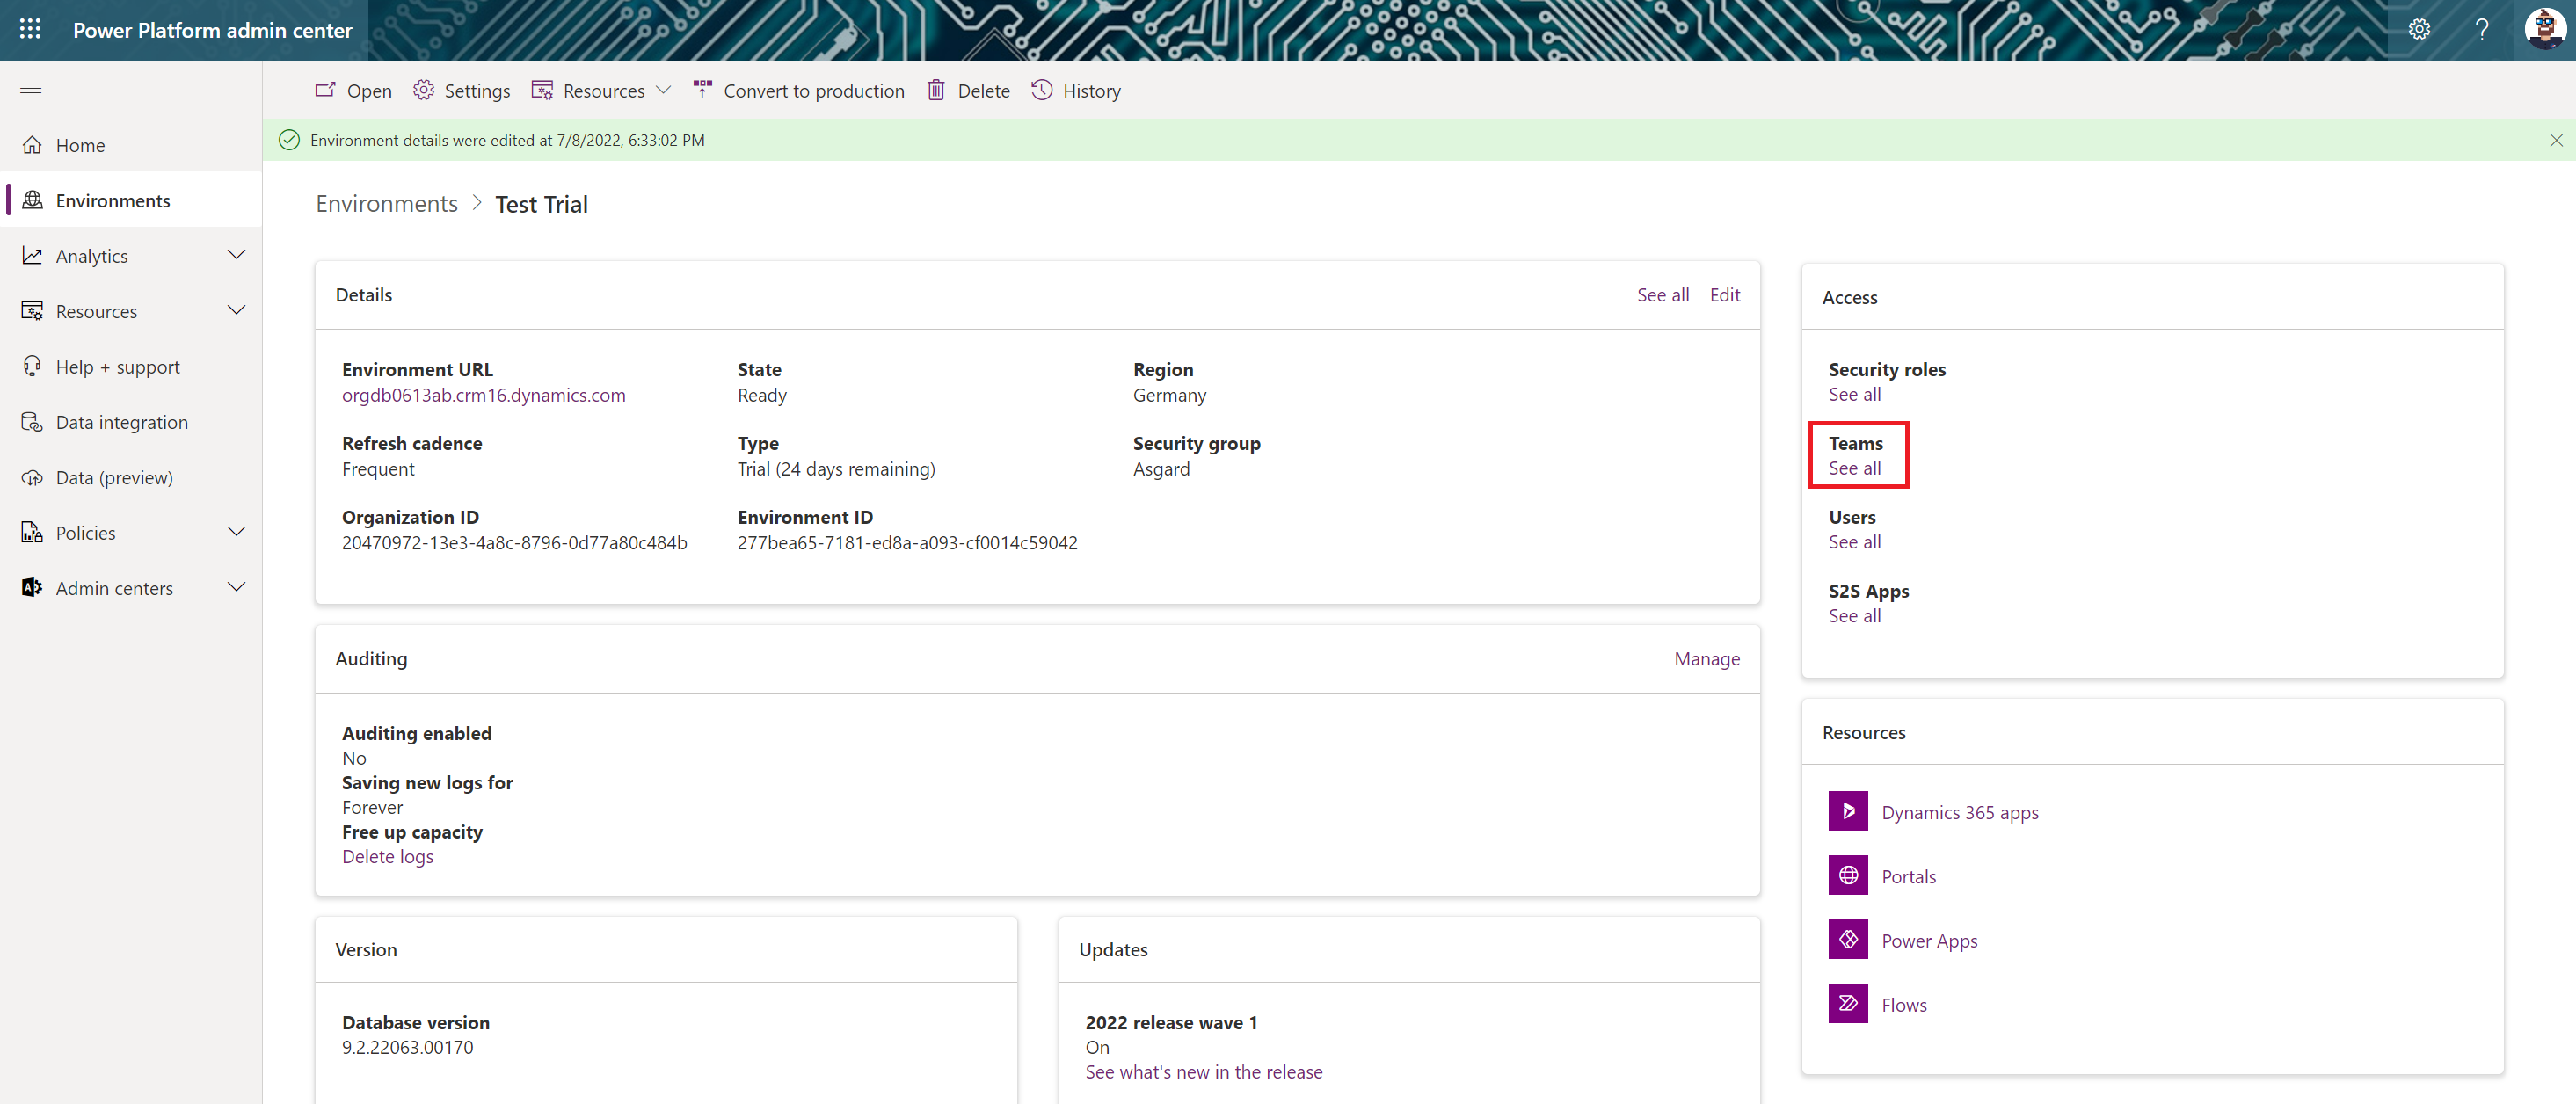This screenshot has width=2576, height=1104.
Task: Click the Power Platform admin center title
Action: pyautogui.click(x=212, y=30)
